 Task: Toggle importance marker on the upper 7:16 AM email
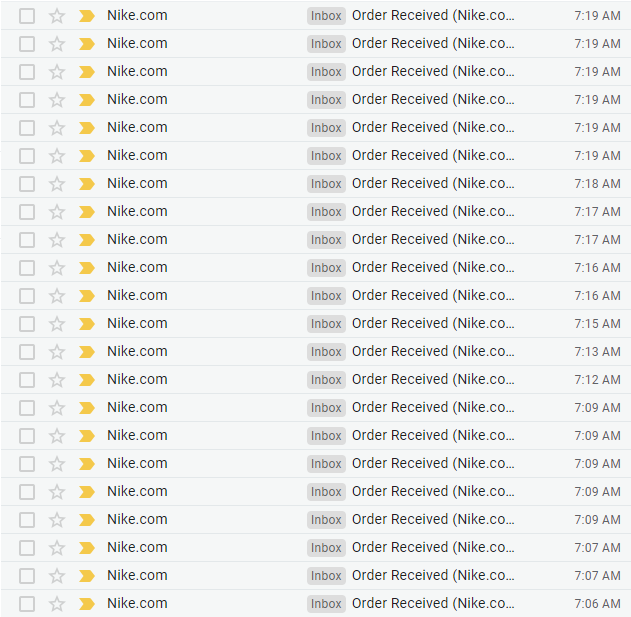pos(87,268)
